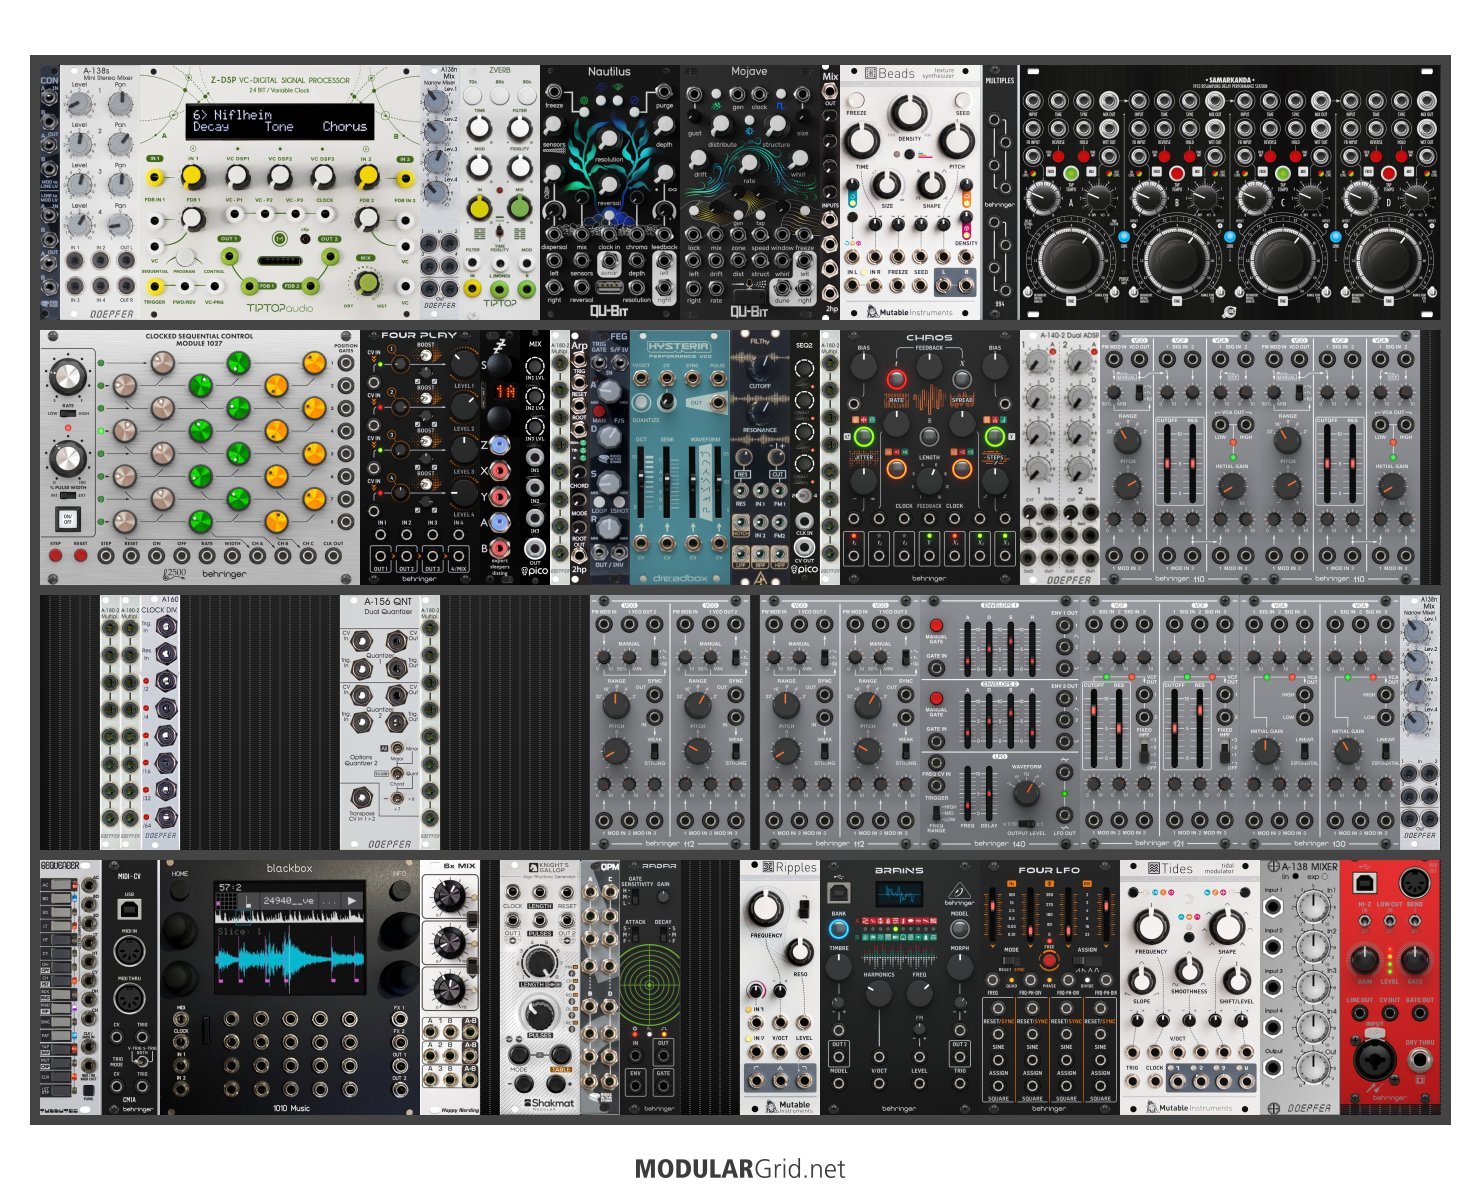The height and width of the screenshot is (1190, 1481).
Task: Click the blackbox waveform slice display
Action: point(289,960)
